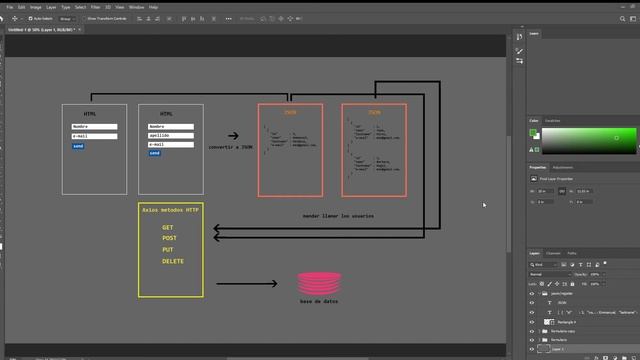Screen dimensions: 640x360
Task: Select the Learn panel tab
Action: pyautogui.click(x=534, y=33)
